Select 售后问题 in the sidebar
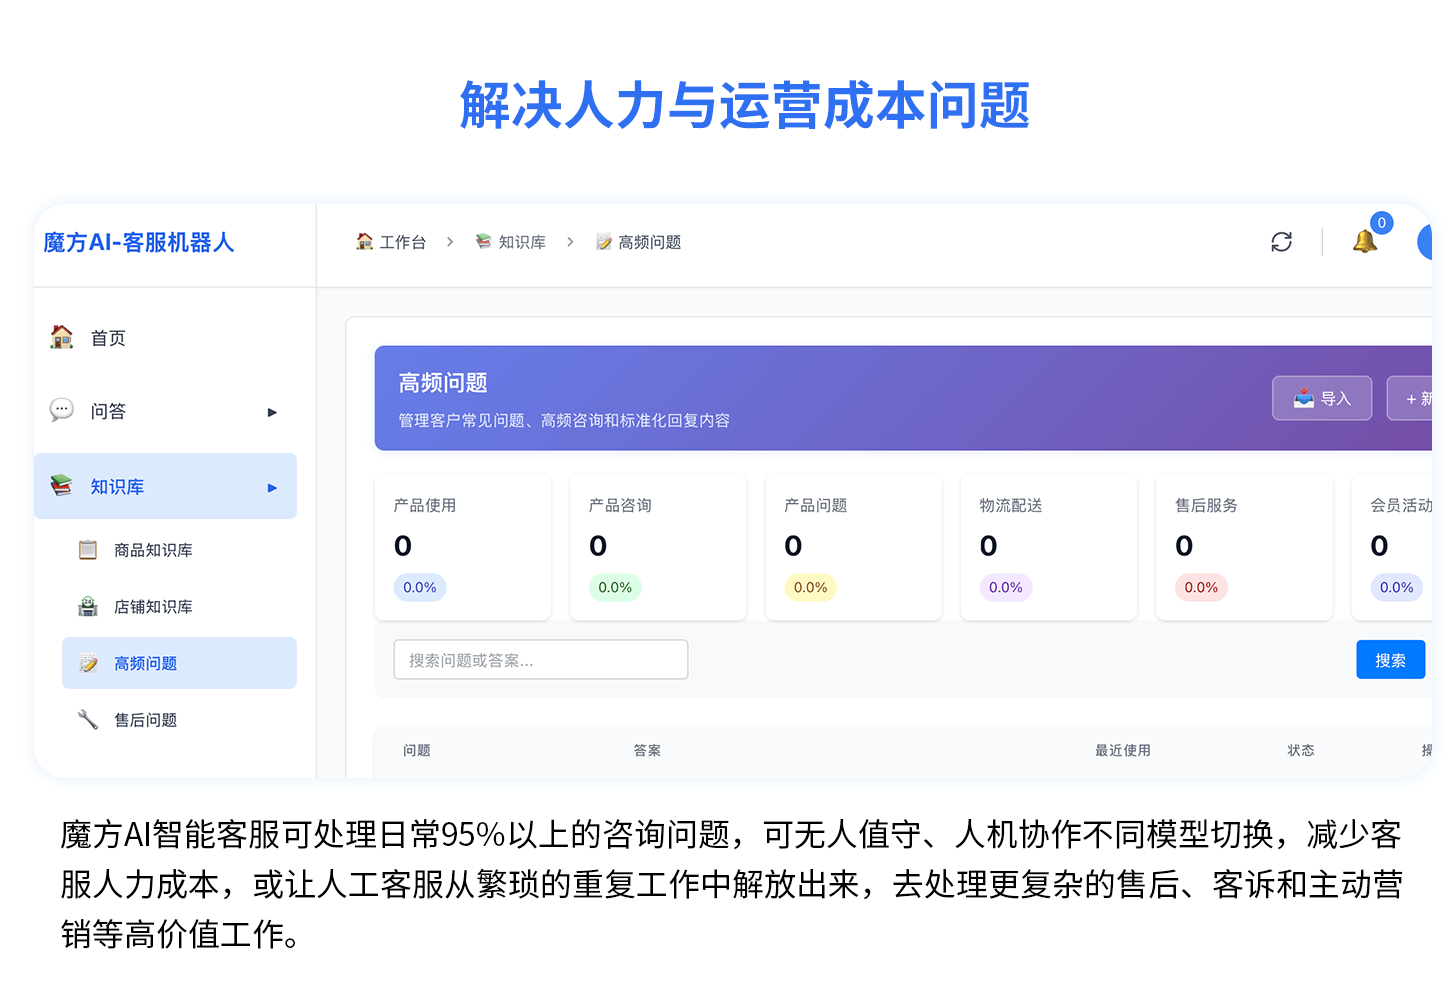The width and height of the screenshot is (1456, 992). (145, 720)
